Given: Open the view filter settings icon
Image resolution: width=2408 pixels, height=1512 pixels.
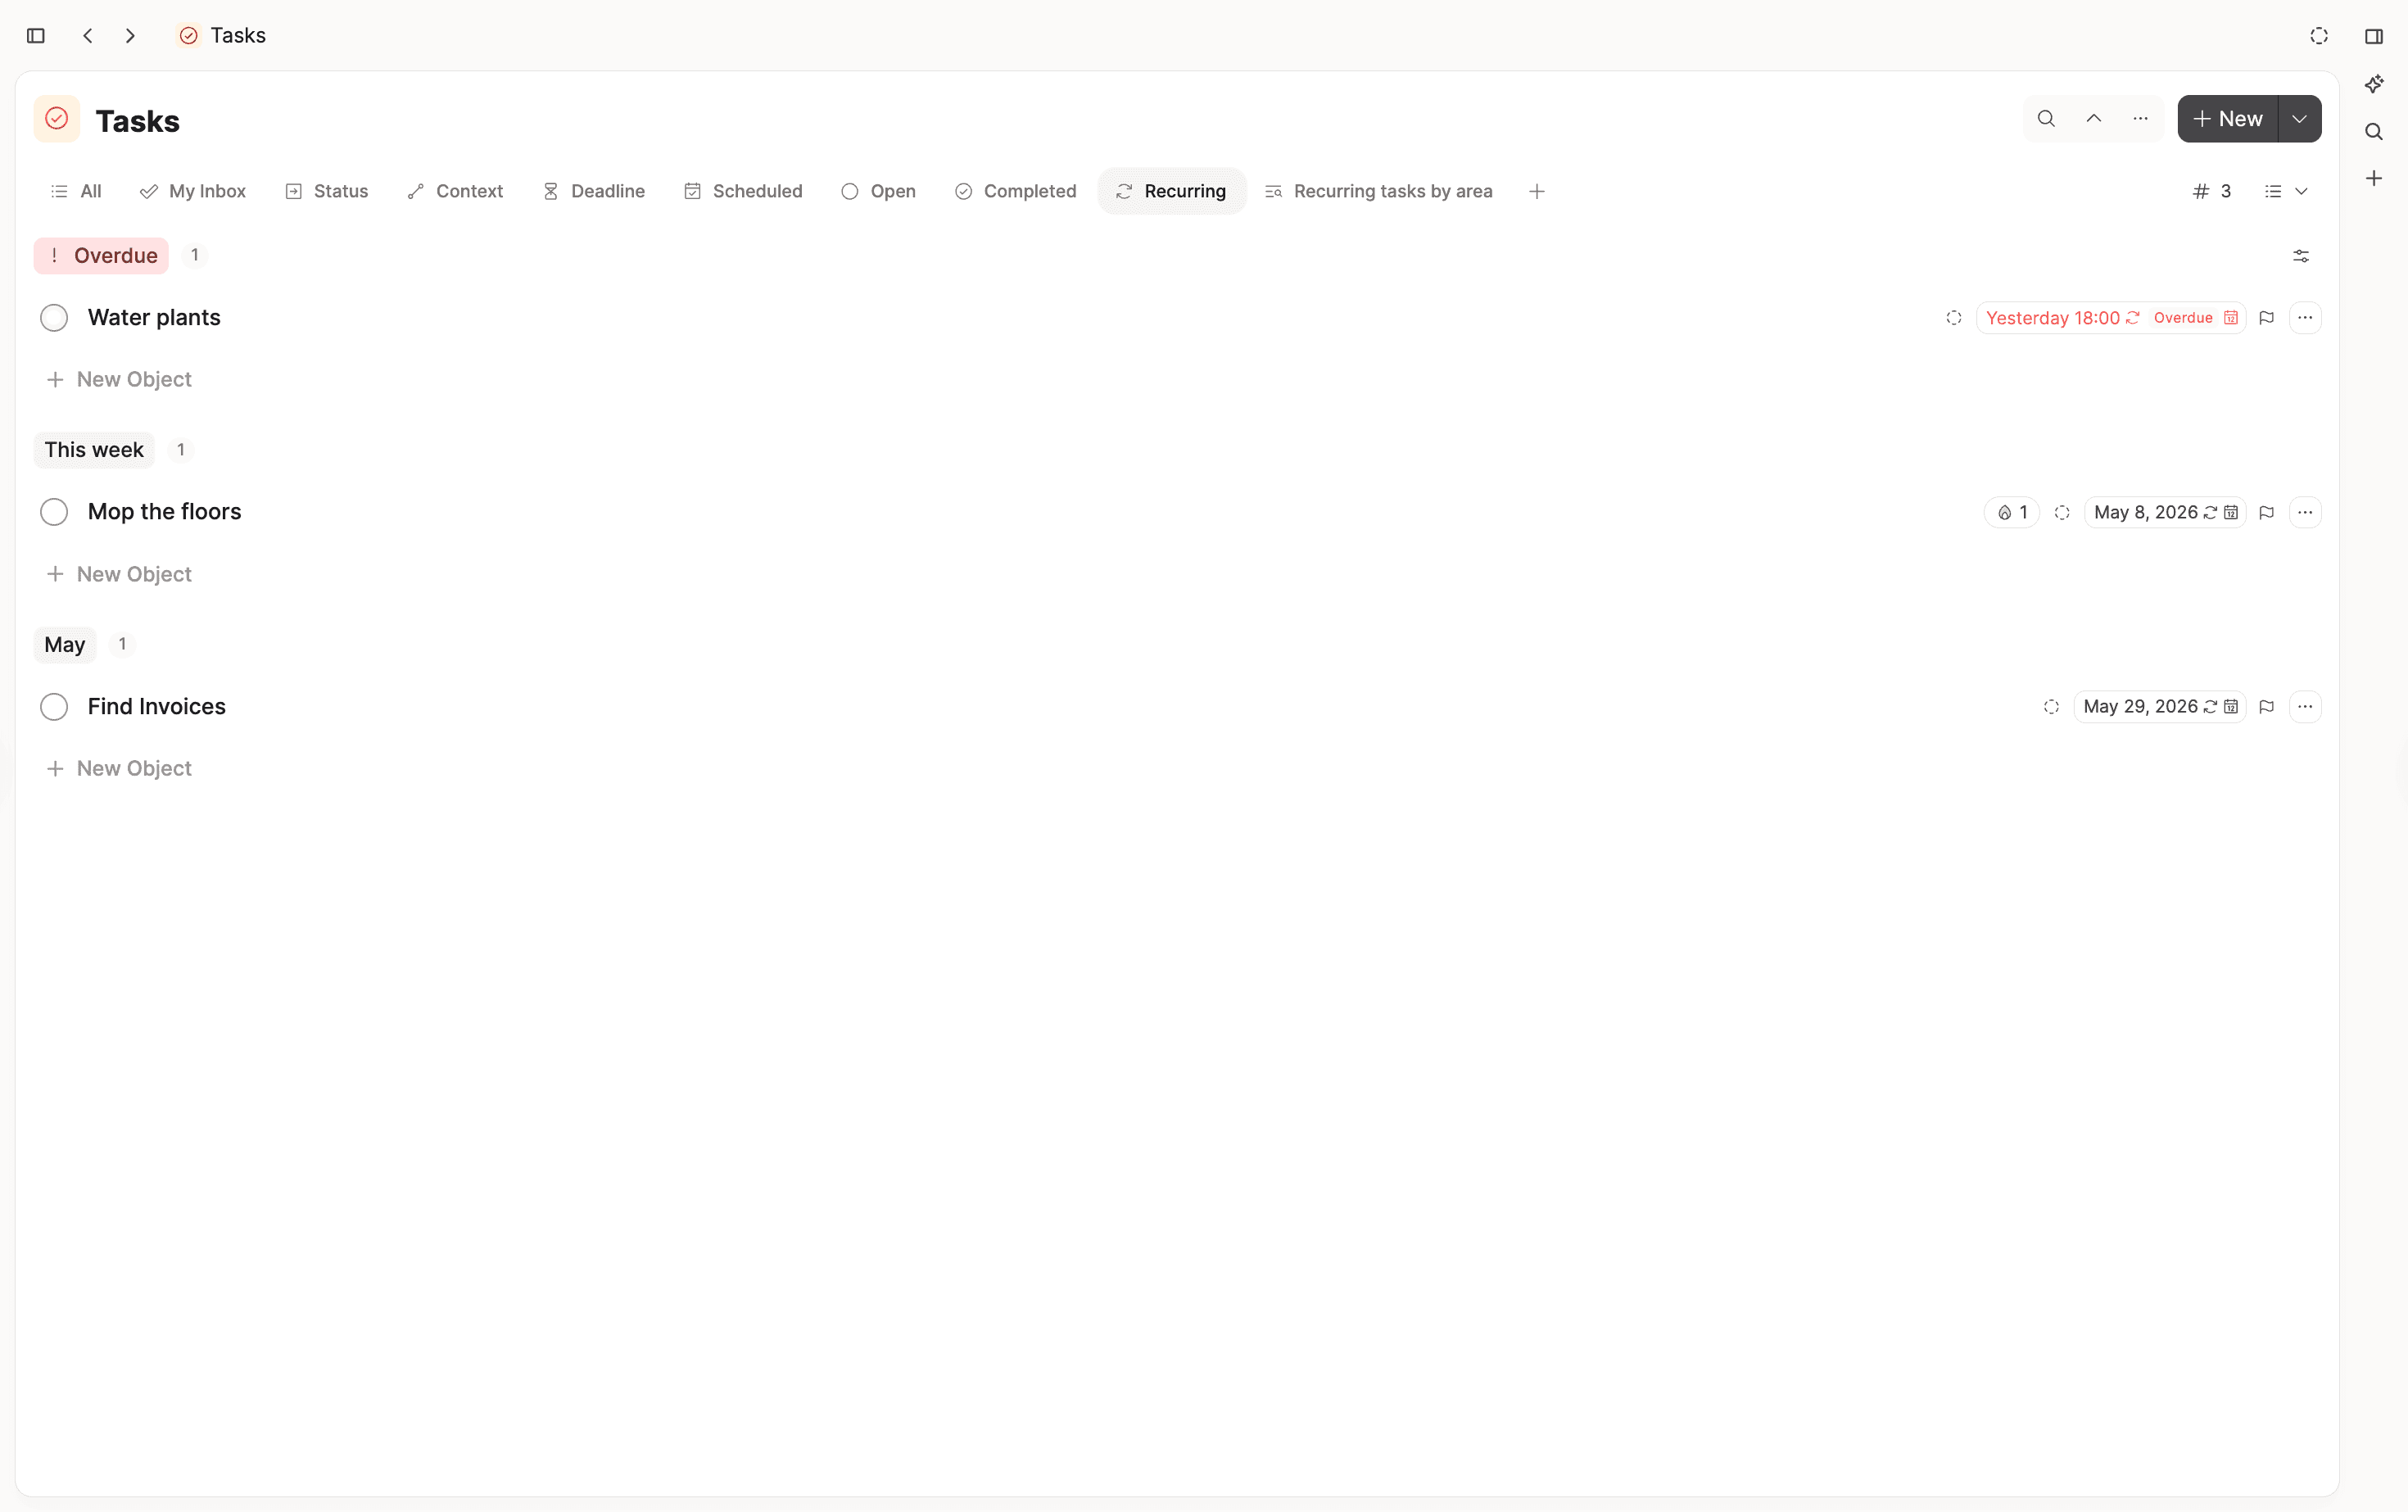Looking at the screenshot, I should (x=2301, y=256).
